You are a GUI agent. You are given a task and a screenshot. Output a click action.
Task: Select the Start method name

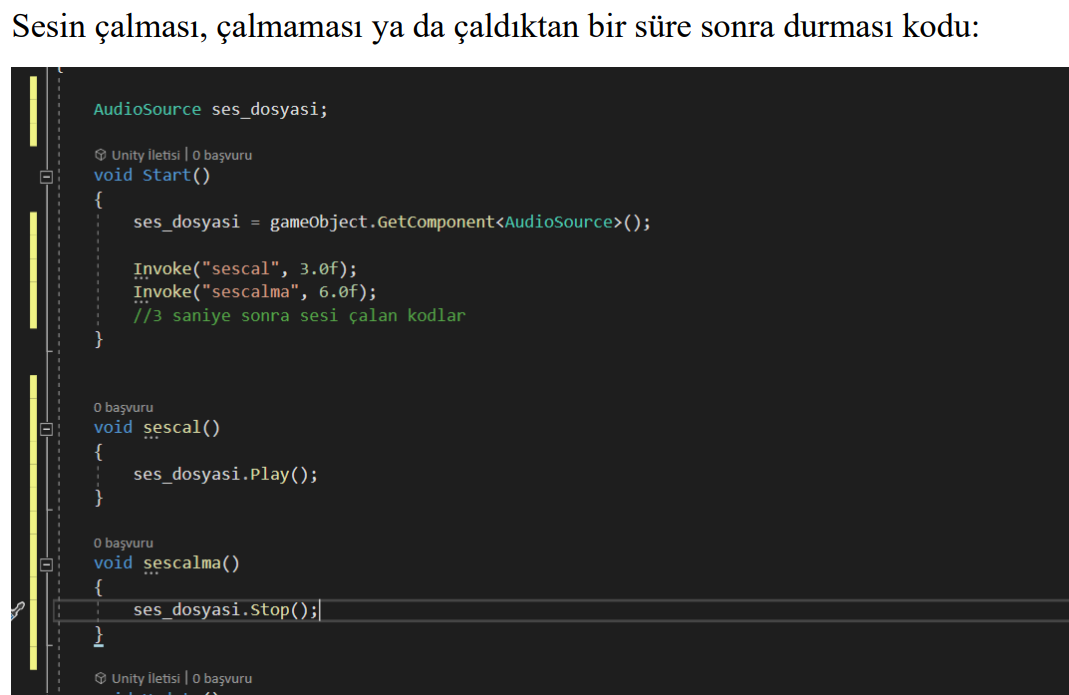pyautogui.click(x=167, y=175)
